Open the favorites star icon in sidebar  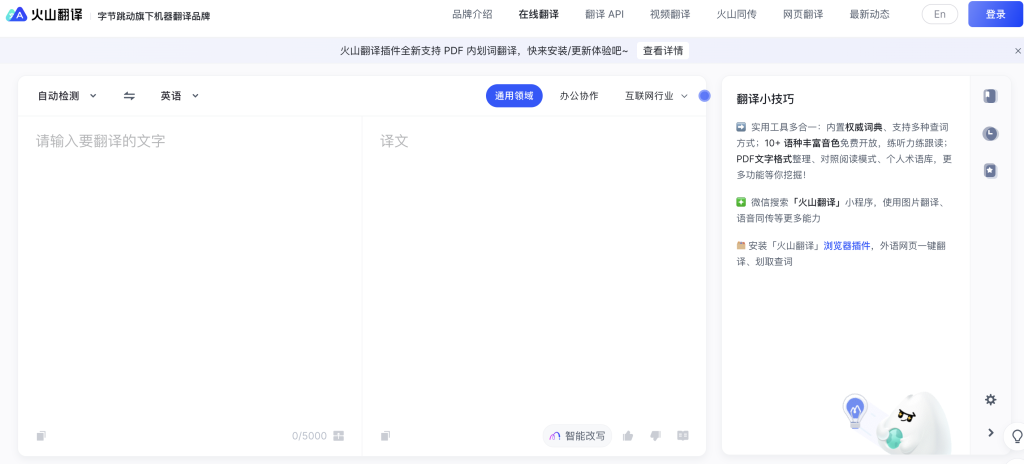click(x=991, y=171)
